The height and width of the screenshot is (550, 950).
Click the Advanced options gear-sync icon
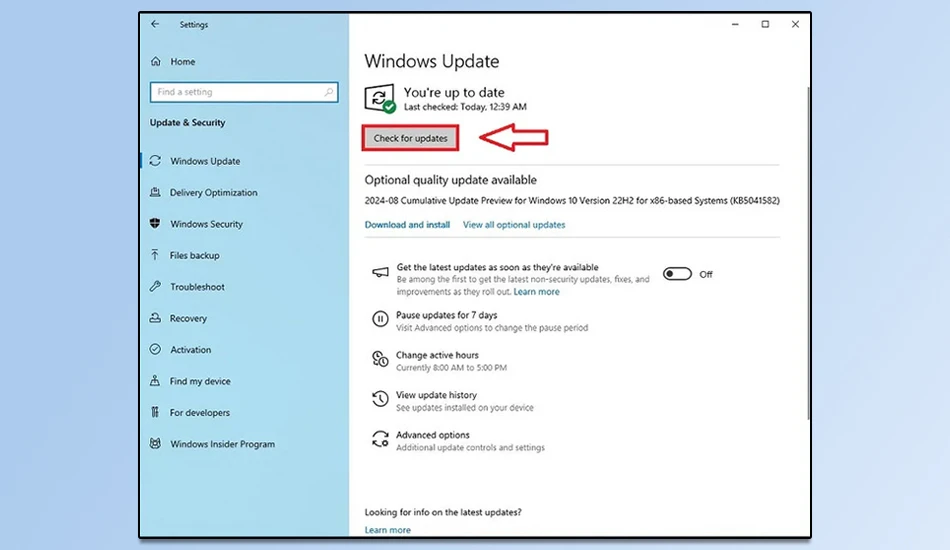click(380, 439)
